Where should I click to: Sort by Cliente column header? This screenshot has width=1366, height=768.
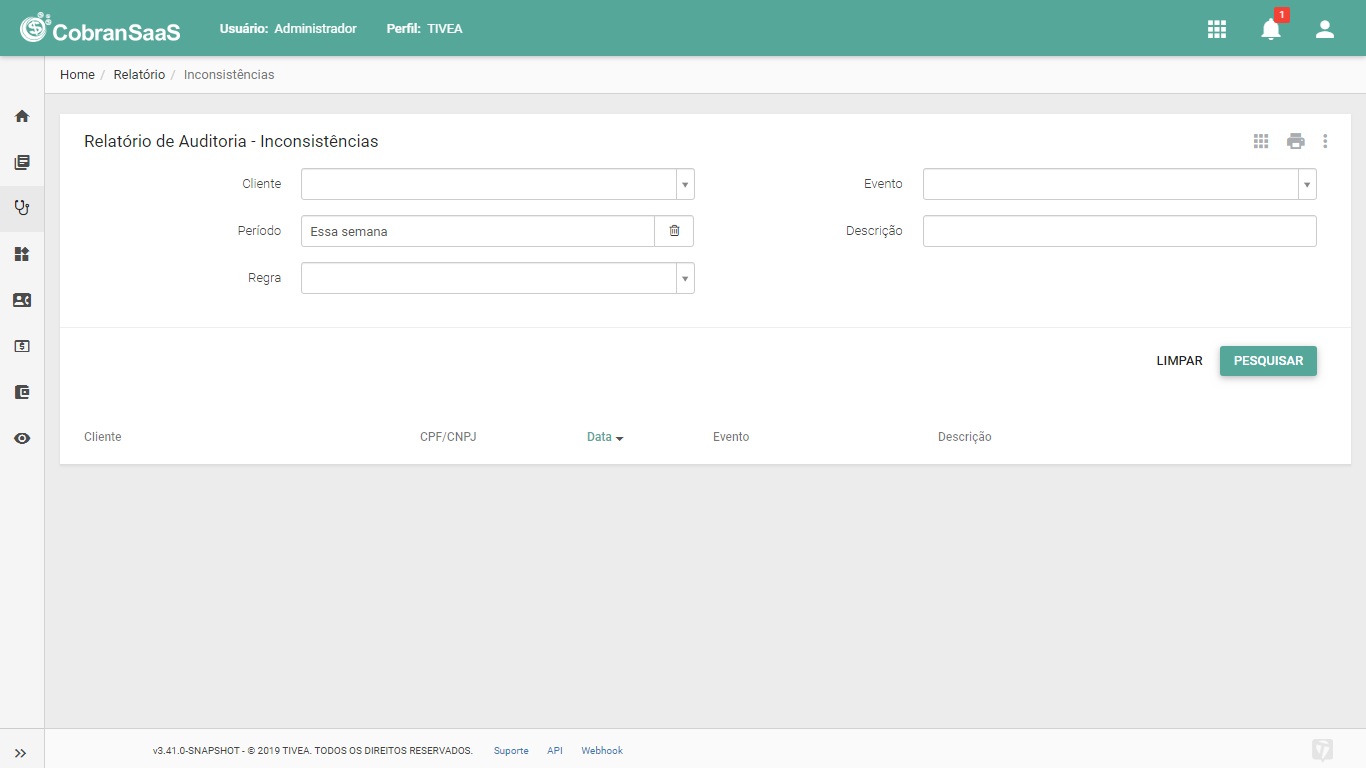click(x=103, y=437)
